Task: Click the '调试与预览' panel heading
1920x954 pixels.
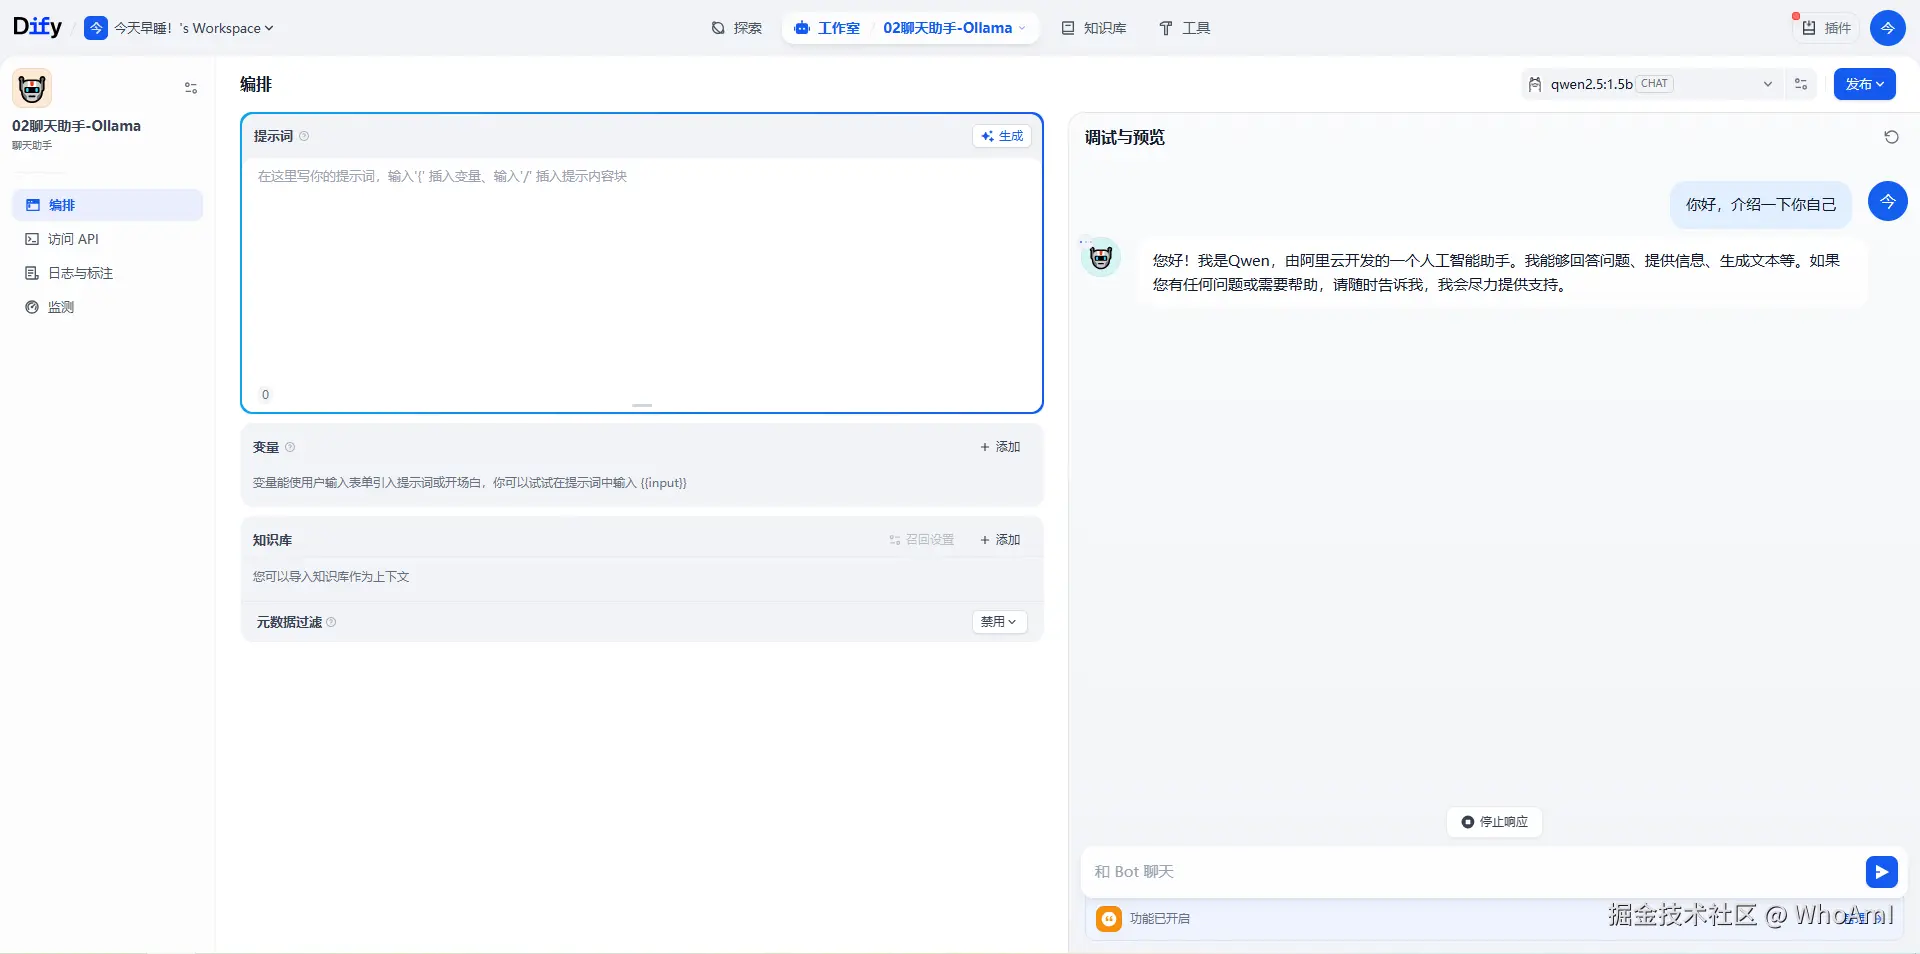Action: (1125, 137)
